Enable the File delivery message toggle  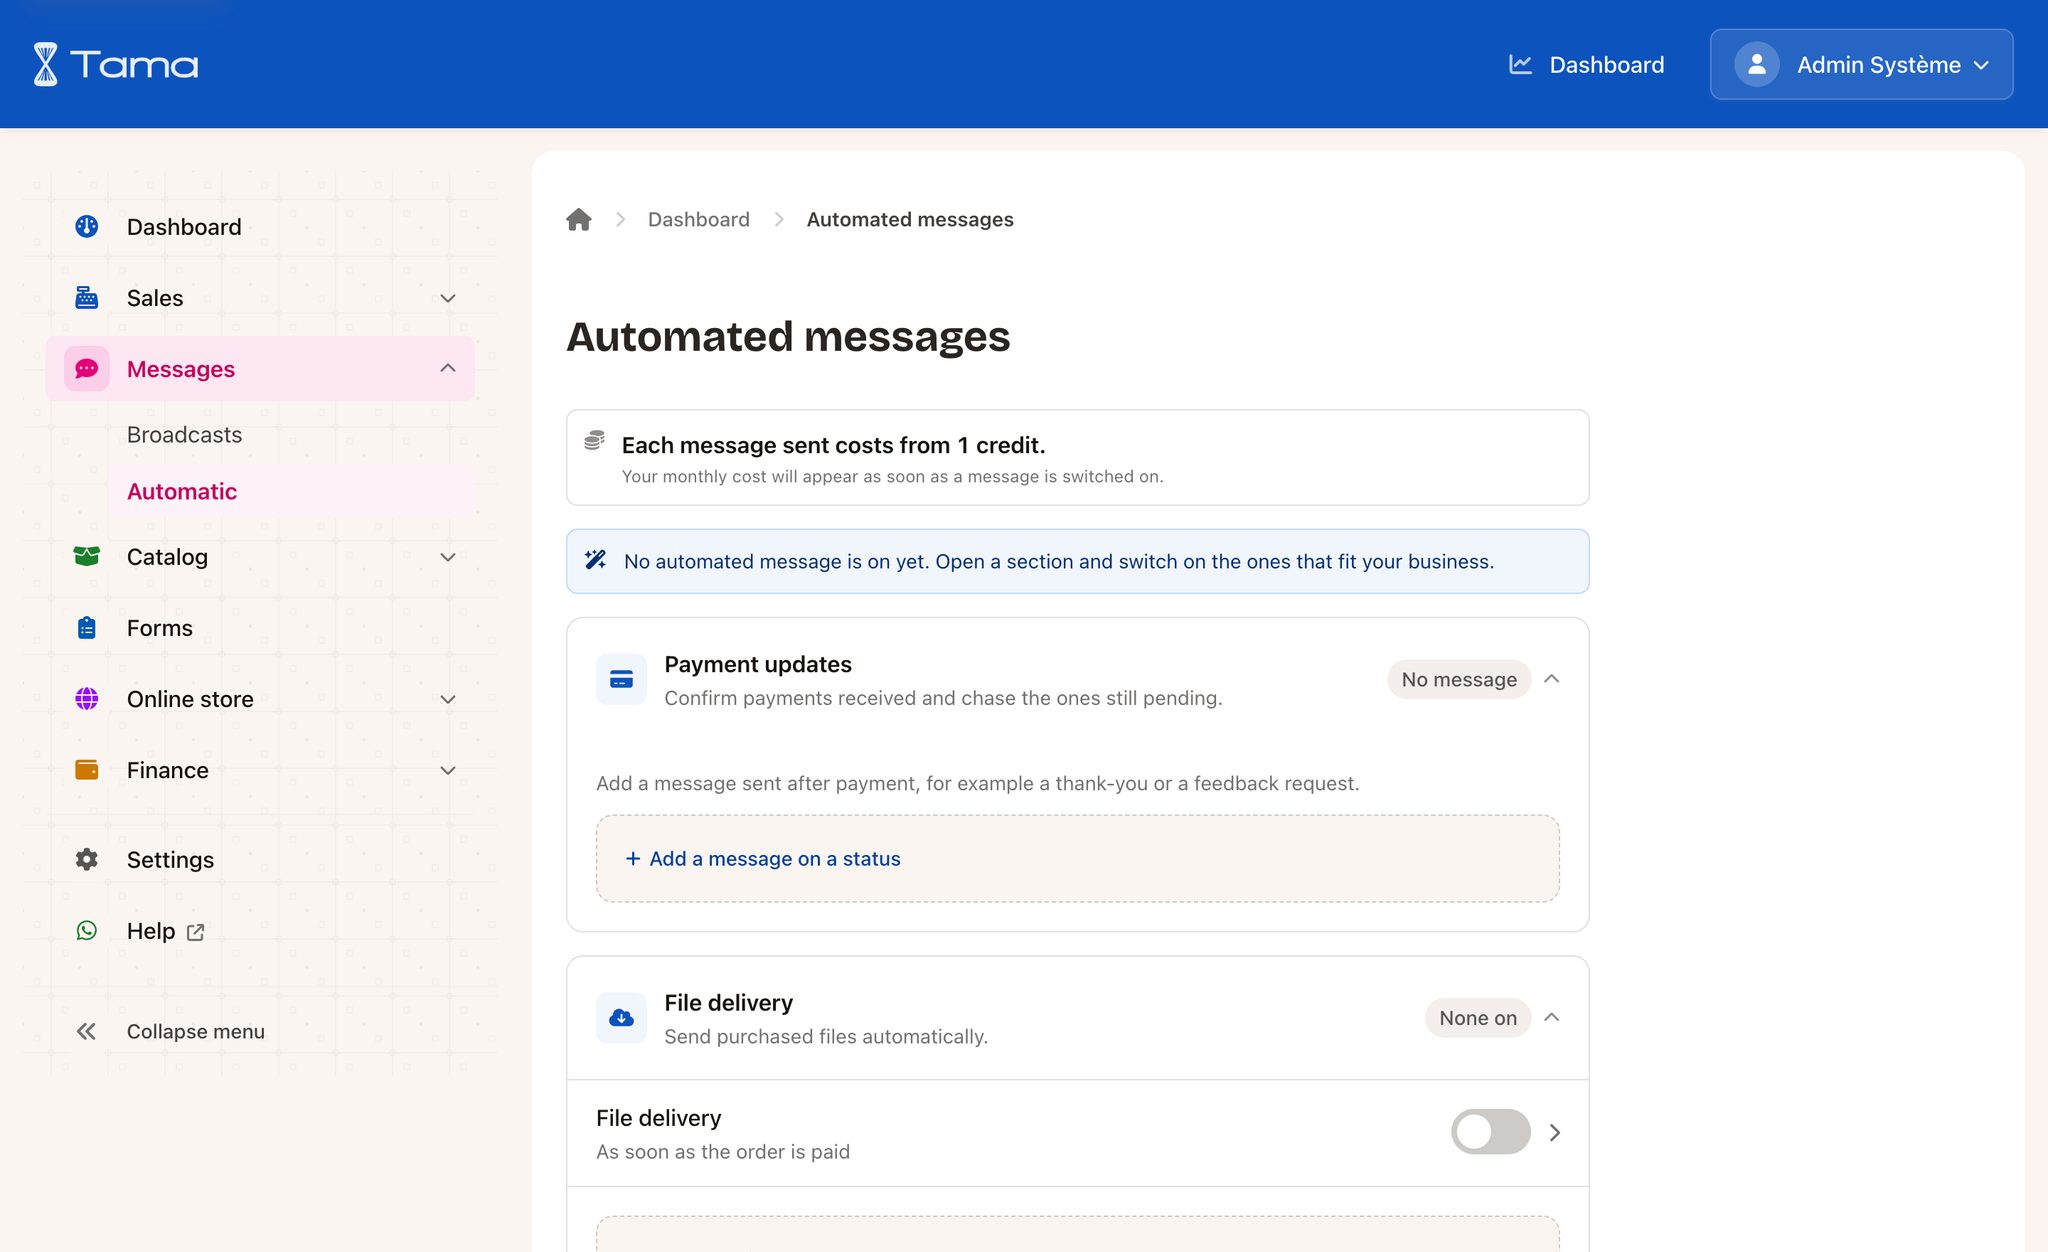pos(1491,1132)
